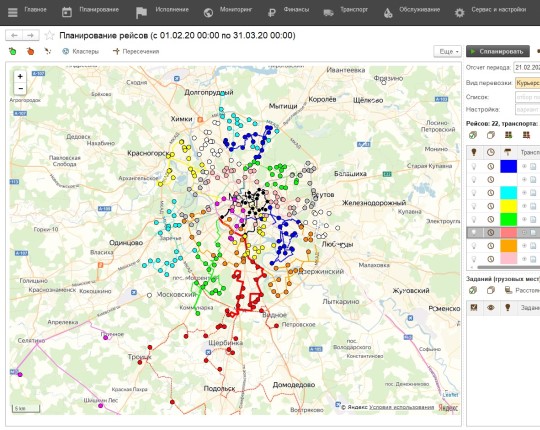540x430 pixels.
Task: Toggle the lightbulb in the blue trip row
Action: (x=474, y=166)
